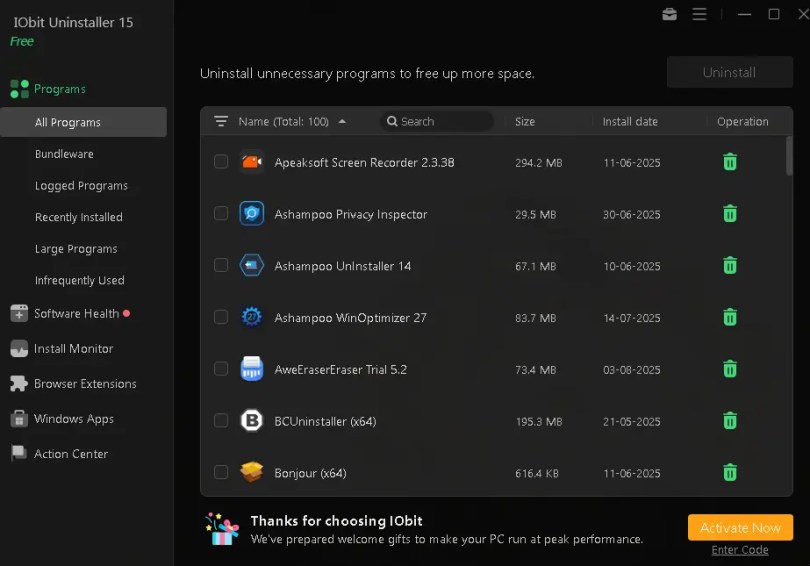Viewport: 810px width, 566px height.
Task: Click the 616.4 KB size value
Action: tap(537, 473)
